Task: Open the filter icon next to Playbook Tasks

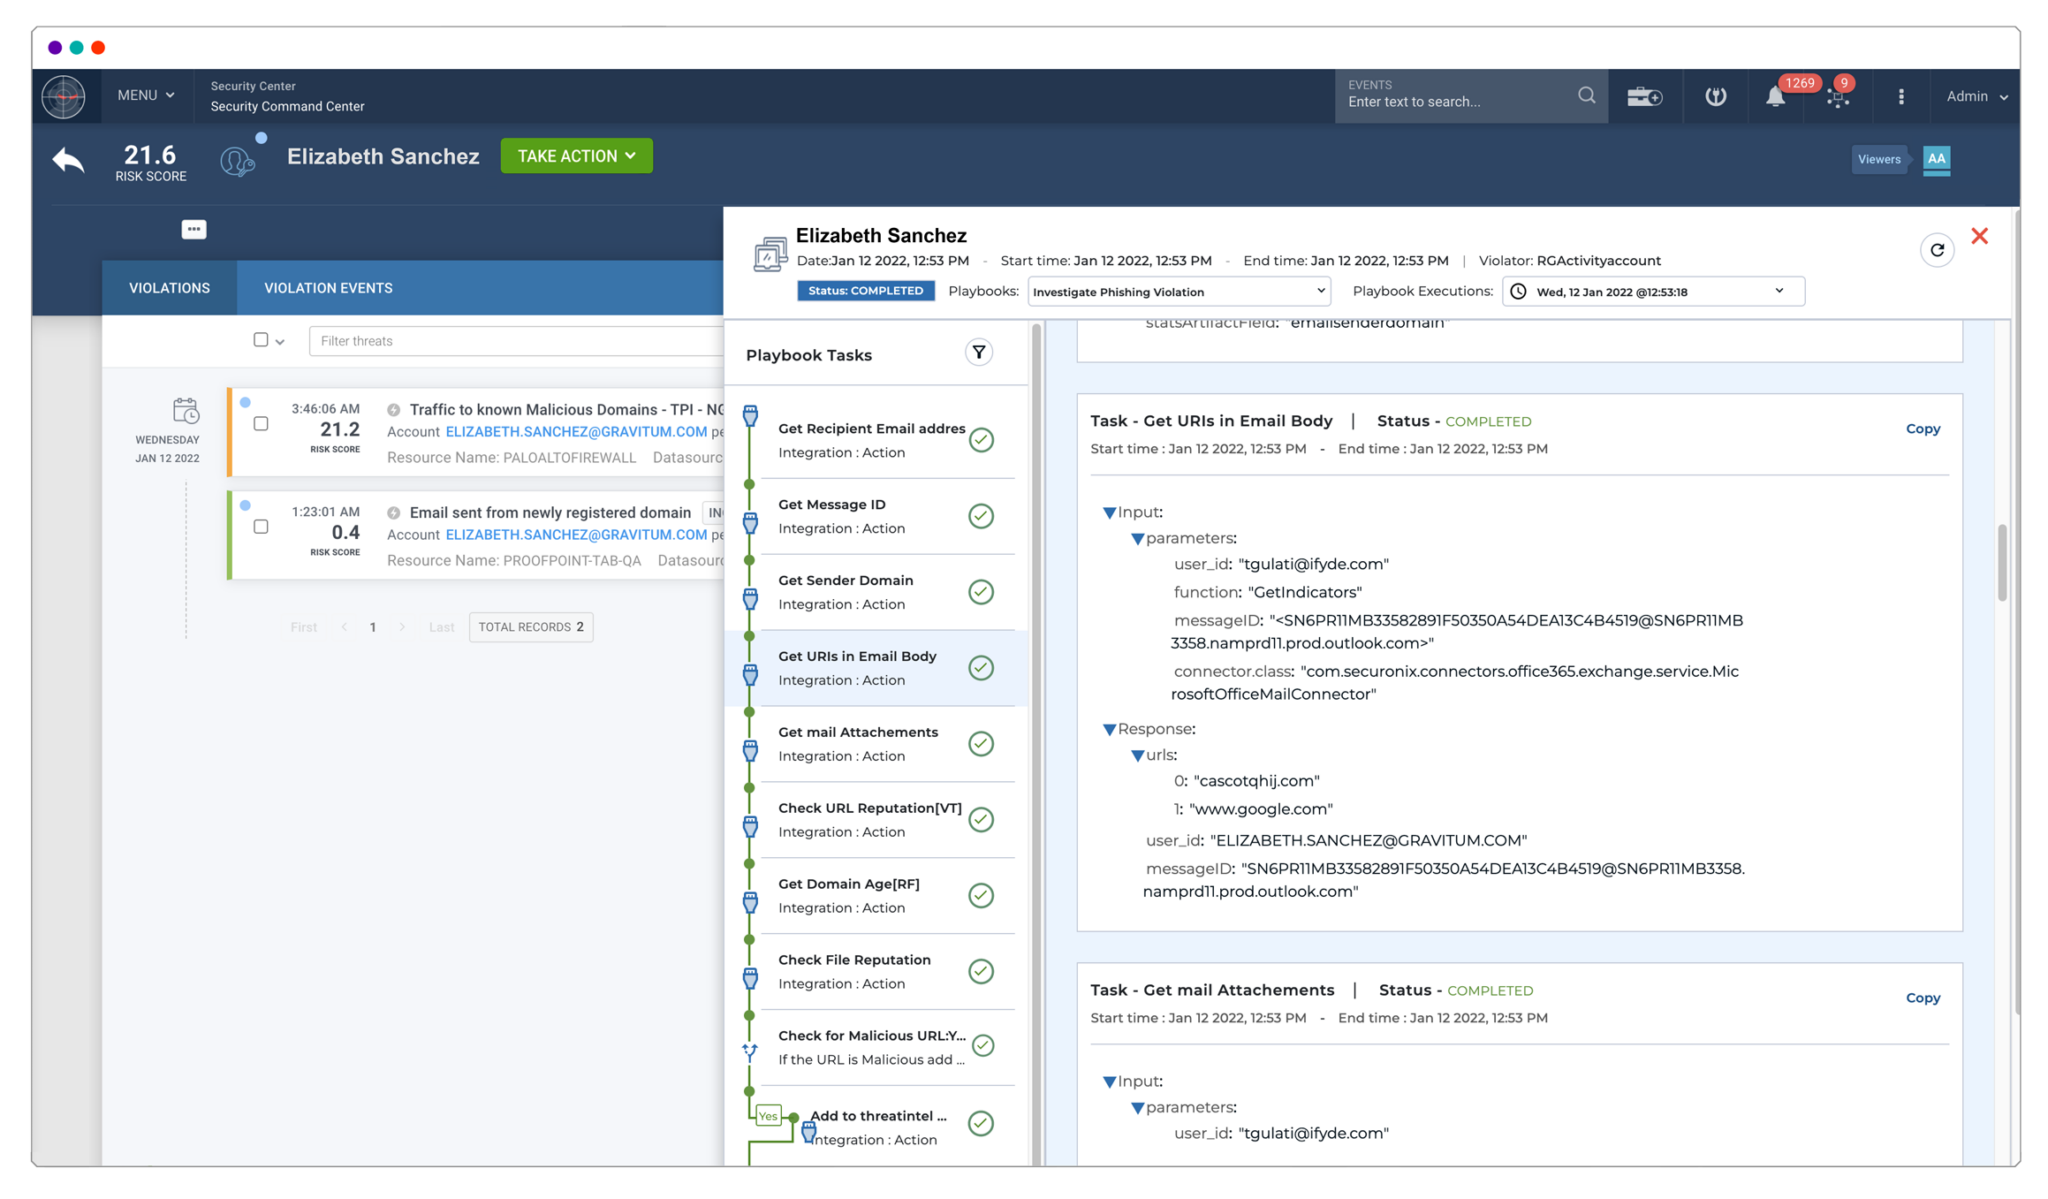Action: (x=978, y=352)
